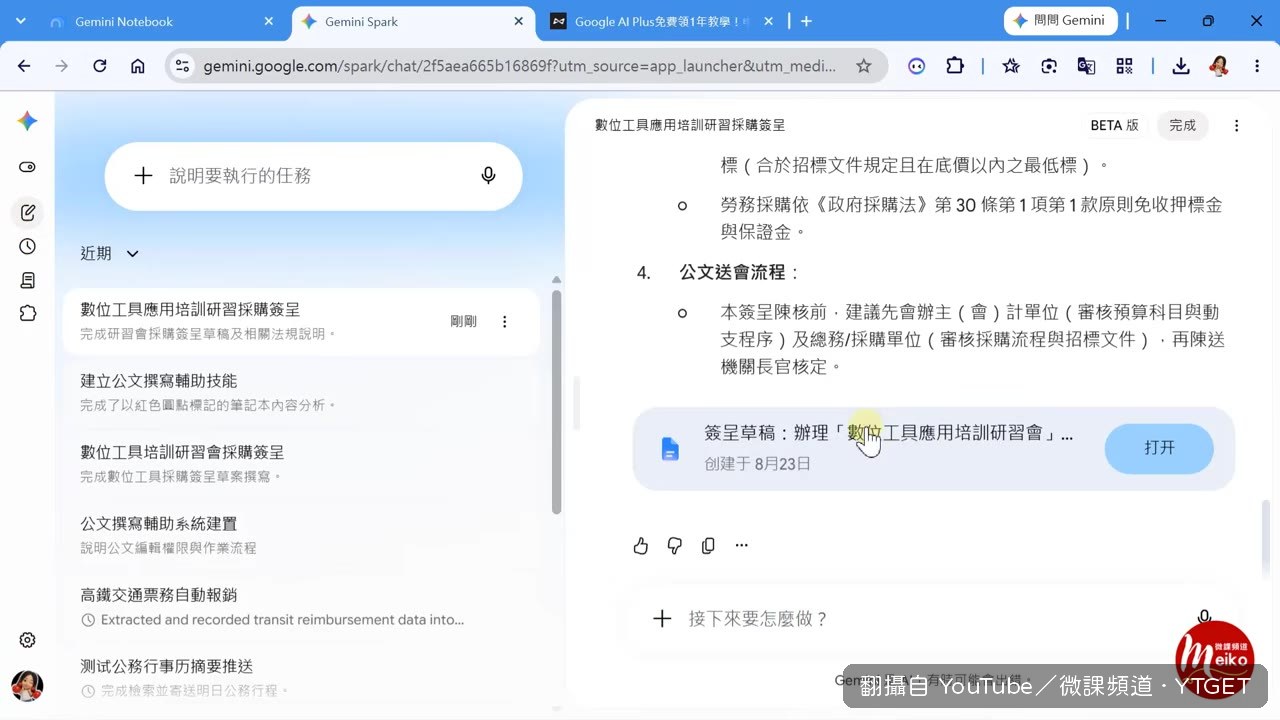Click the account avatar at sidebar bottom

click(x=27, y=686)
